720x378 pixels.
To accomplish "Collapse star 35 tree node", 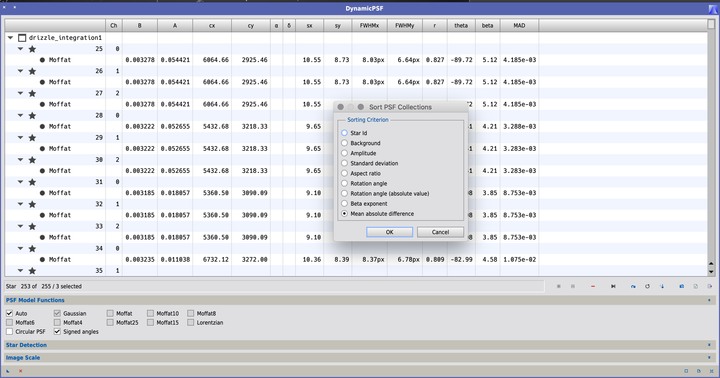I will 20,271.
